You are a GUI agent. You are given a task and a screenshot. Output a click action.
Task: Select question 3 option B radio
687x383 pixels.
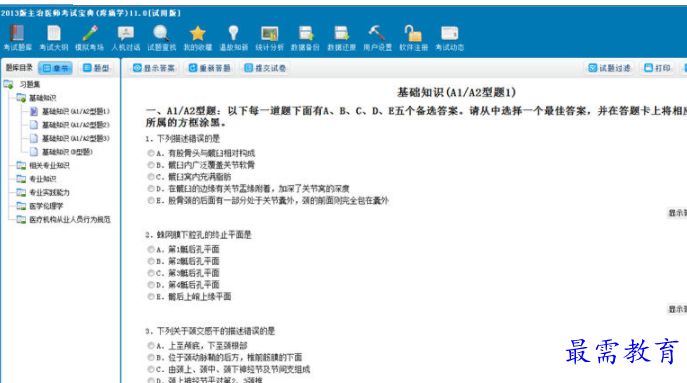point(151,358)
